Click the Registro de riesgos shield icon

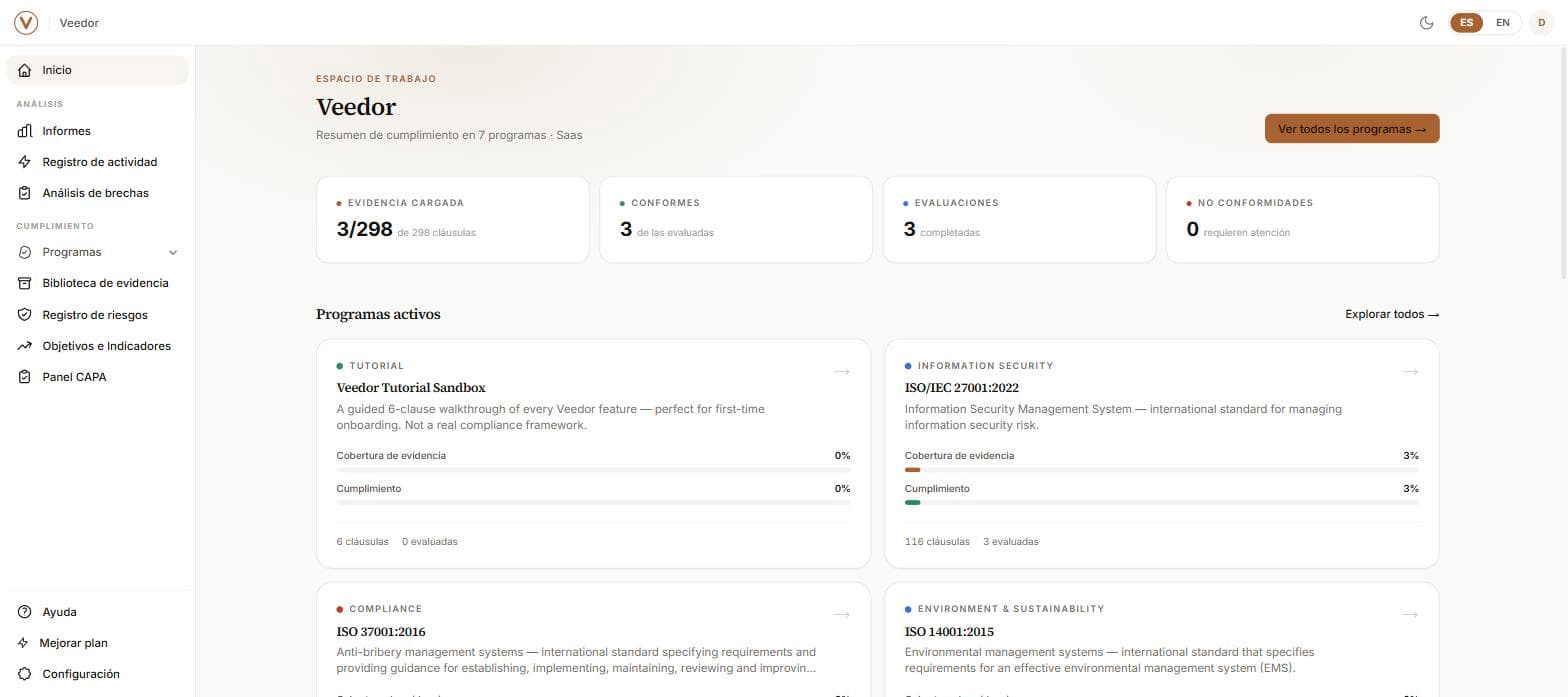click(x=25, y=315)
